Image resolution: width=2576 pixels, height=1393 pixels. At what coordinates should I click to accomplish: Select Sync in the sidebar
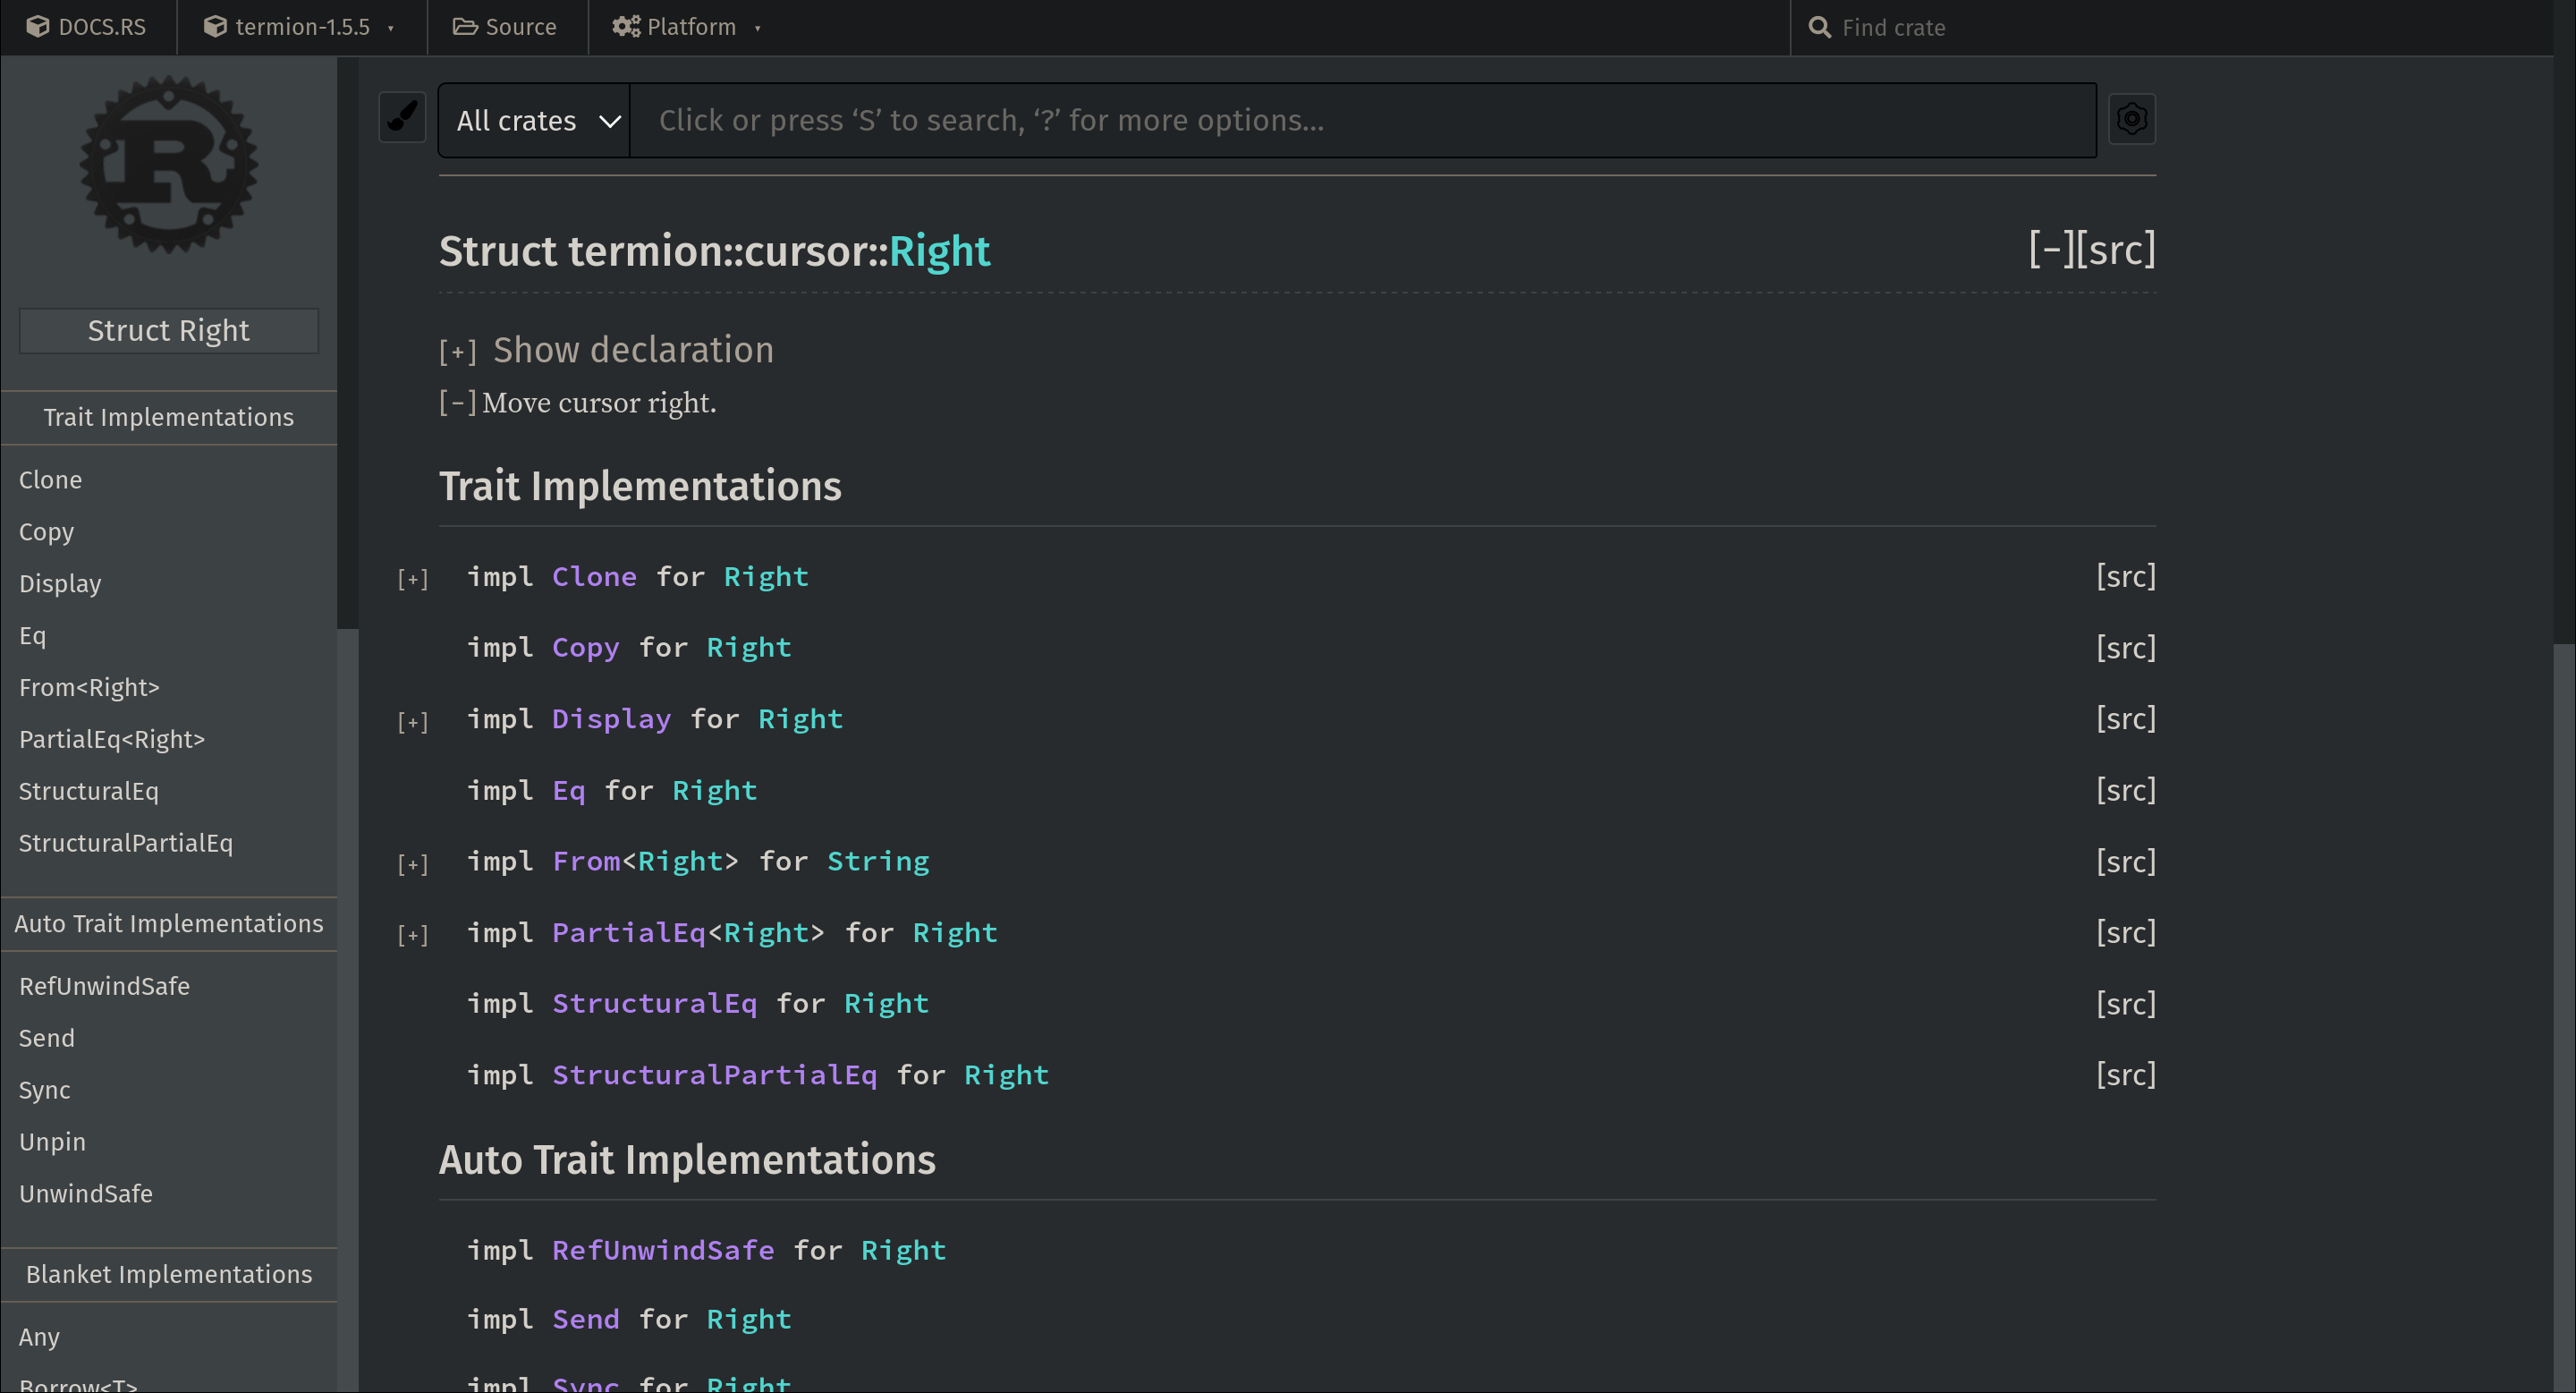tap(44, 1091)
